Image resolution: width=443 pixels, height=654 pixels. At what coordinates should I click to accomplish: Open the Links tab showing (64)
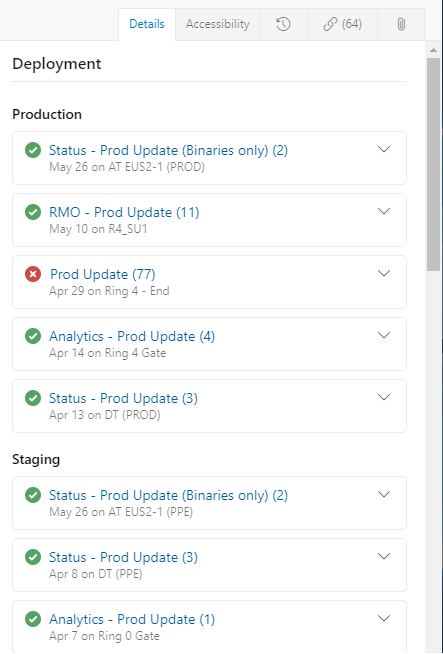coord(342,24)
